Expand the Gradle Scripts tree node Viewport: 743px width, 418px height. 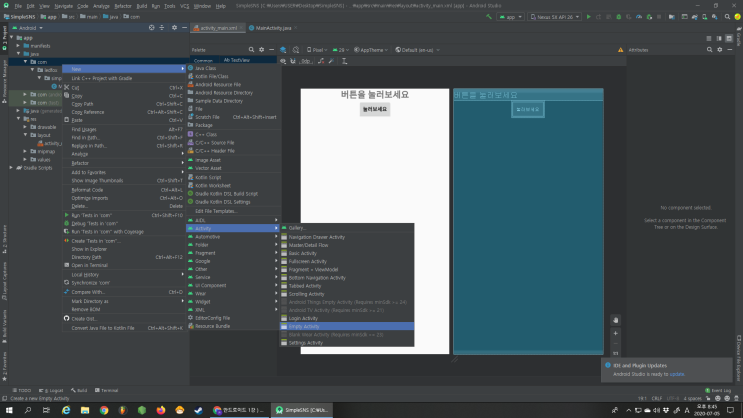(x=11, y=168)
